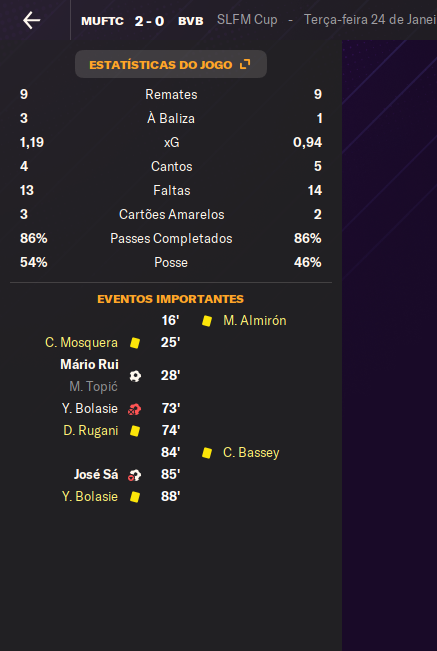Open Y. Bolasie at the 73' event
This screenshot has width=437, height=651.
tap(90, 409)
